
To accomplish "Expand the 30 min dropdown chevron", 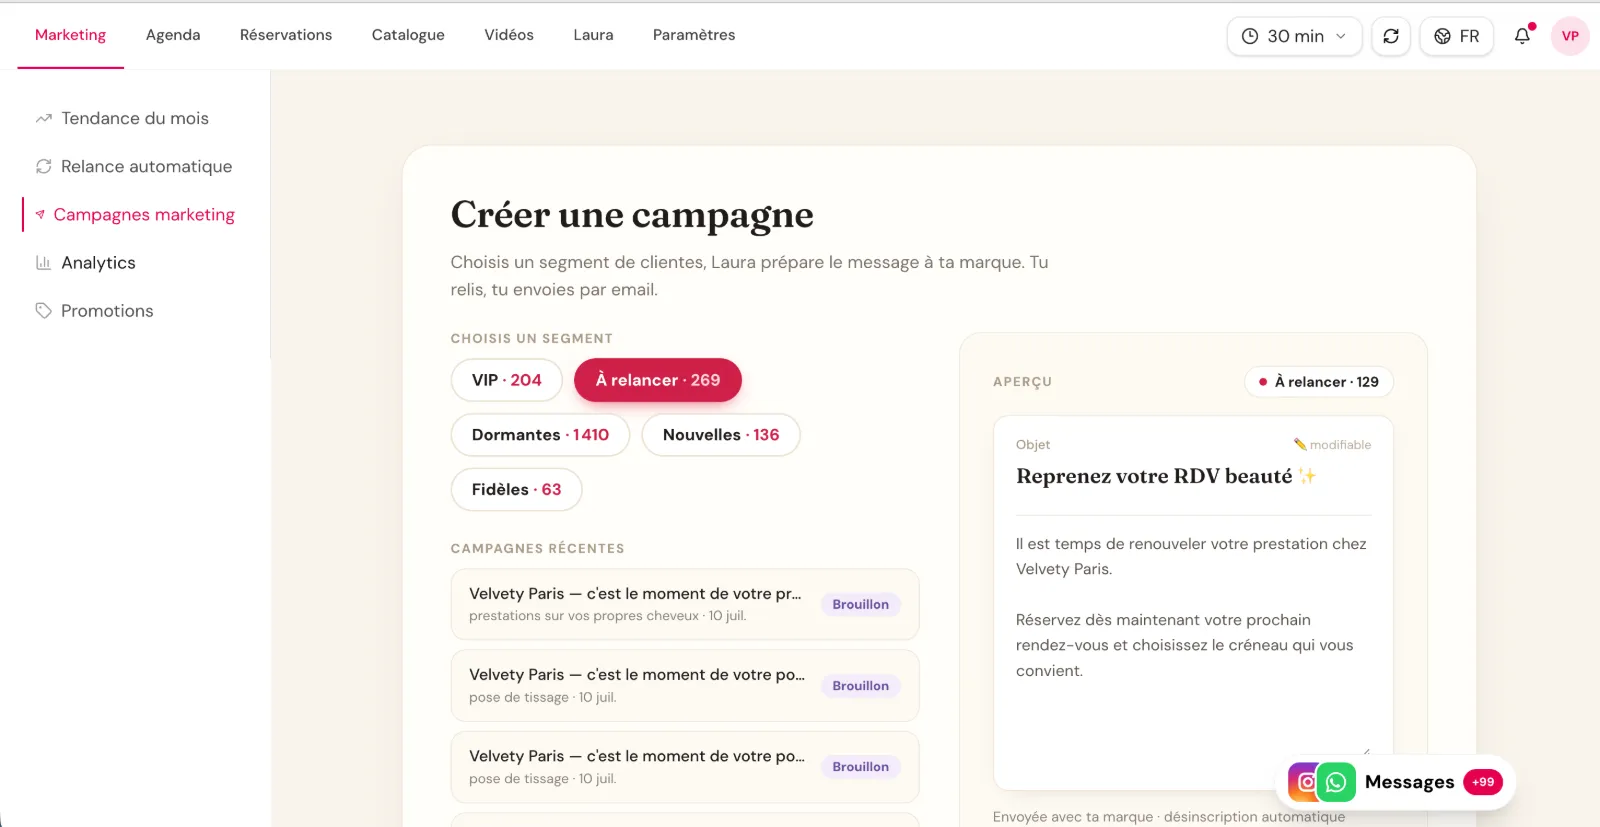I will coord(1341,36).
